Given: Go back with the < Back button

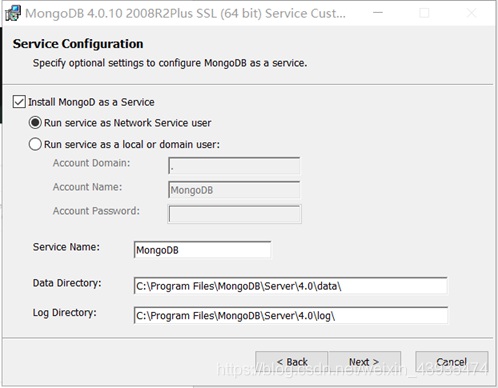Looking at the screenshot, I should point(292,362).
